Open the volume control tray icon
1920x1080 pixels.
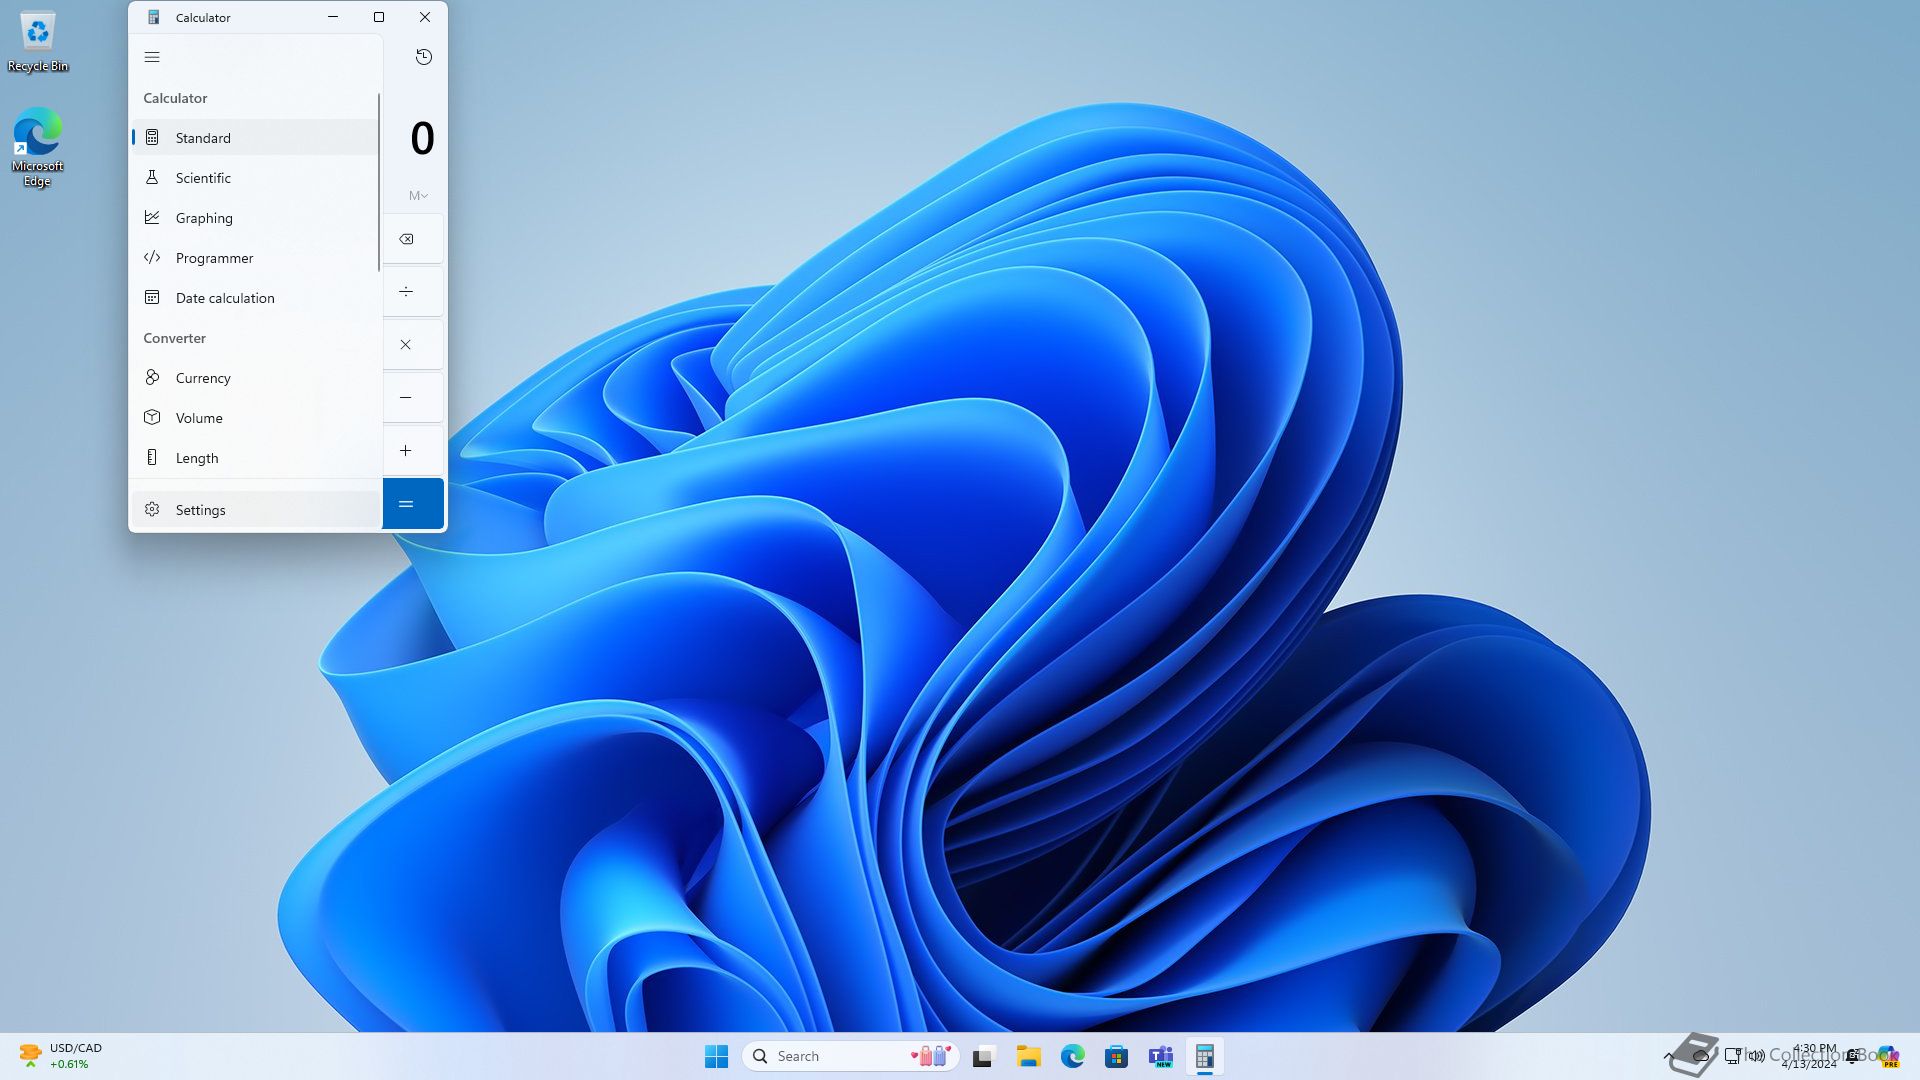[1757, 1056]
